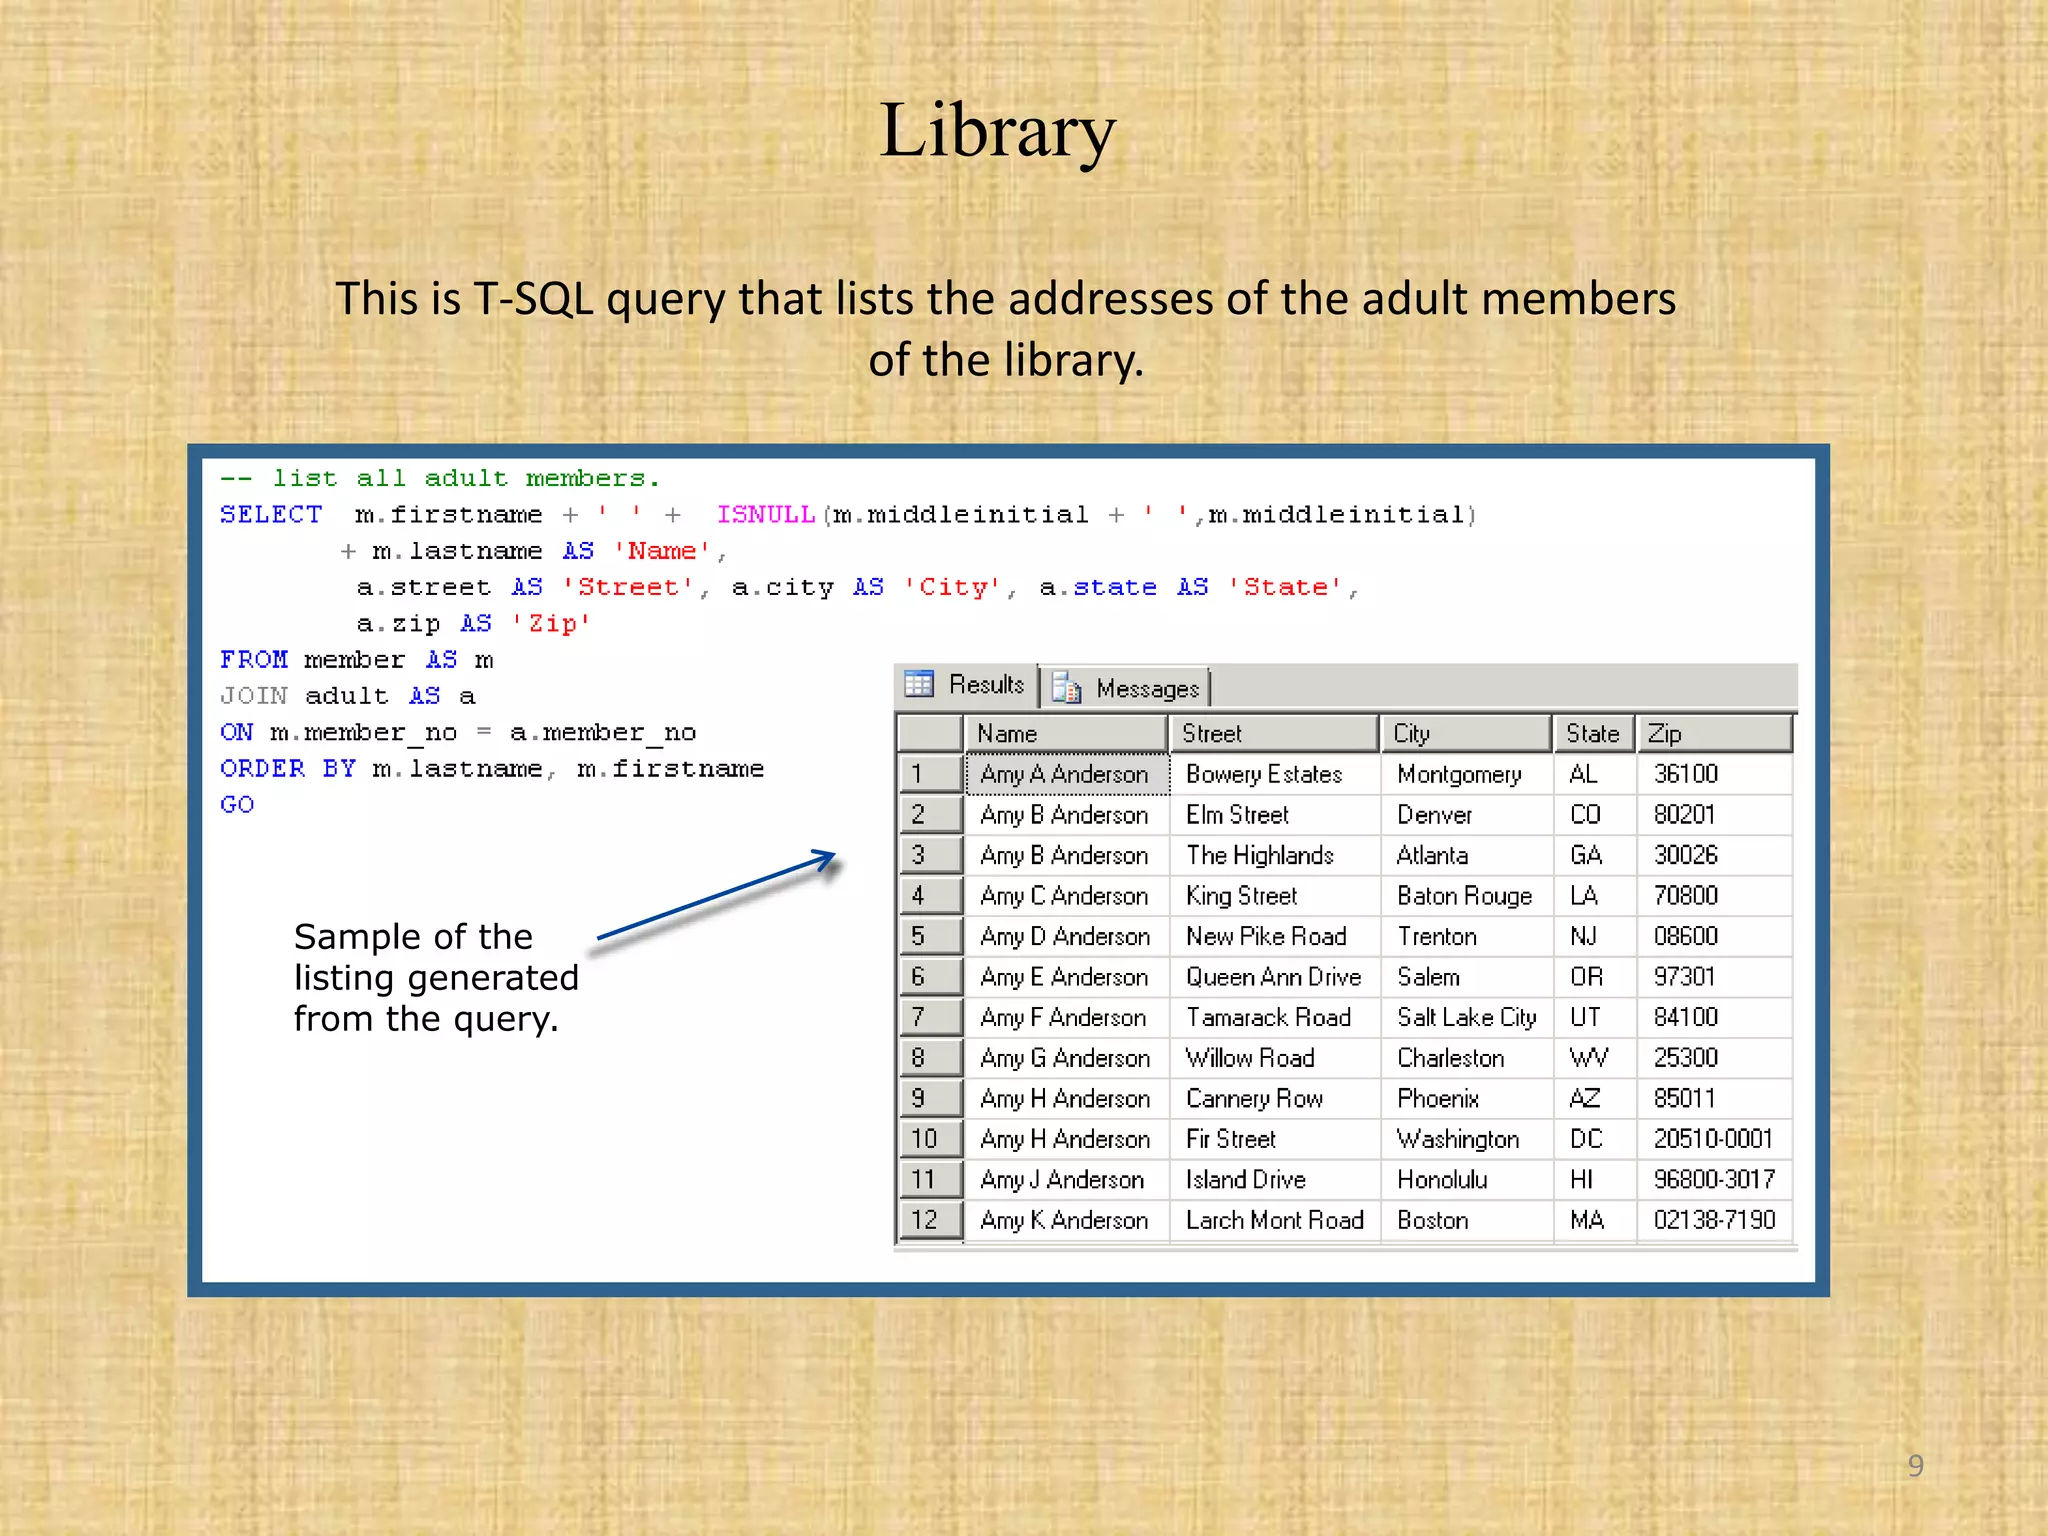Viewport: 2048px width, 1536px height.
Task: Click the 'Honolulu' cell
Action: click(1467, 1180)
